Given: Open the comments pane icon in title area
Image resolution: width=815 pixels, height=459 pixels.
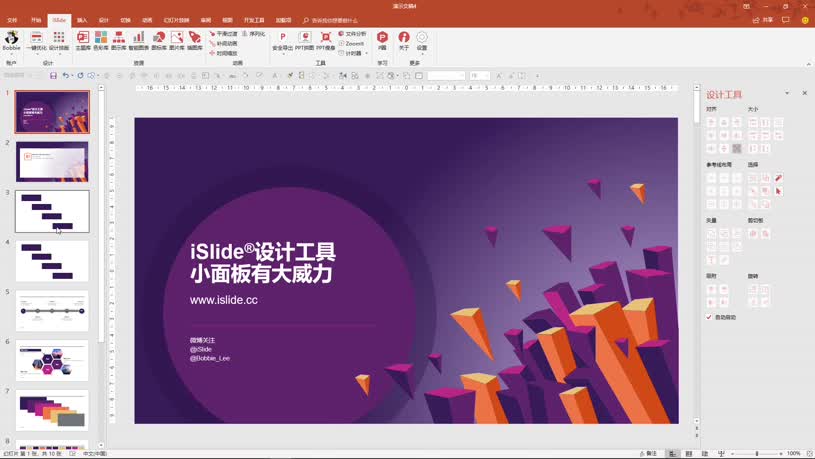Looking at the screenshot, I should point(785,20).
